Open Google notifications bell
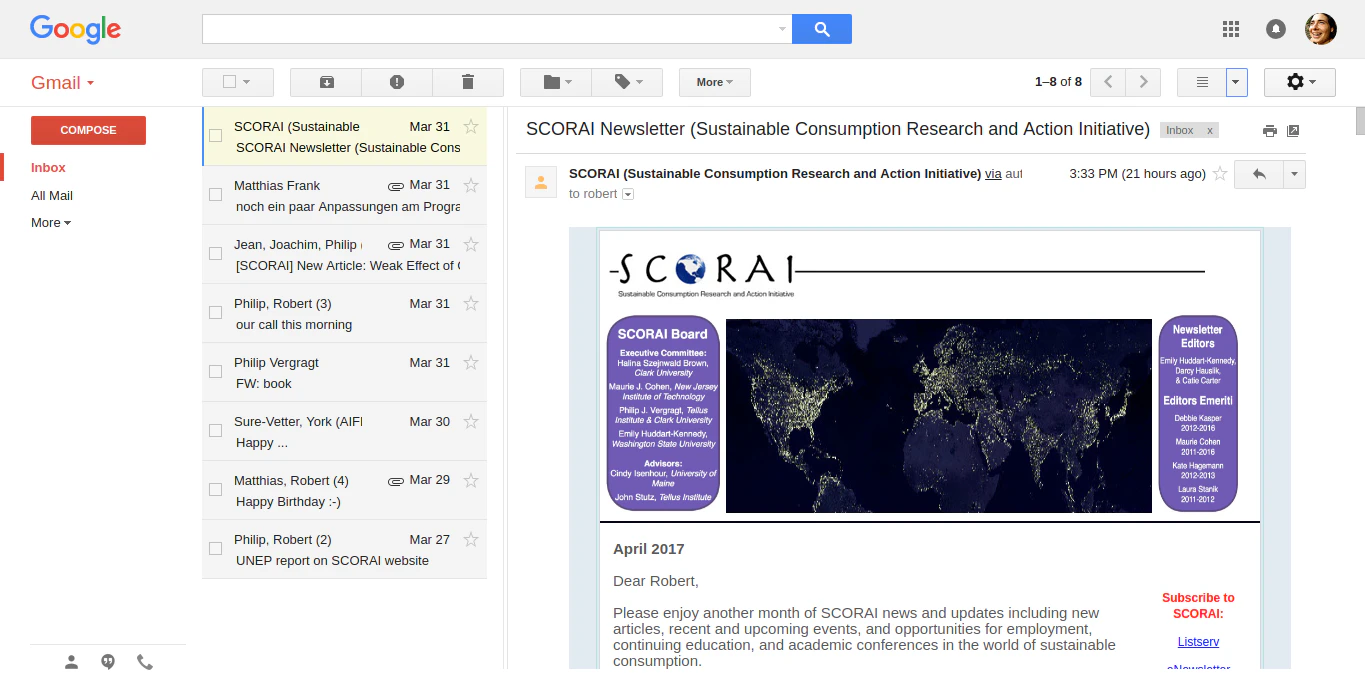The width and height of the screenshot is (1365, 676). pos(1276,29)
